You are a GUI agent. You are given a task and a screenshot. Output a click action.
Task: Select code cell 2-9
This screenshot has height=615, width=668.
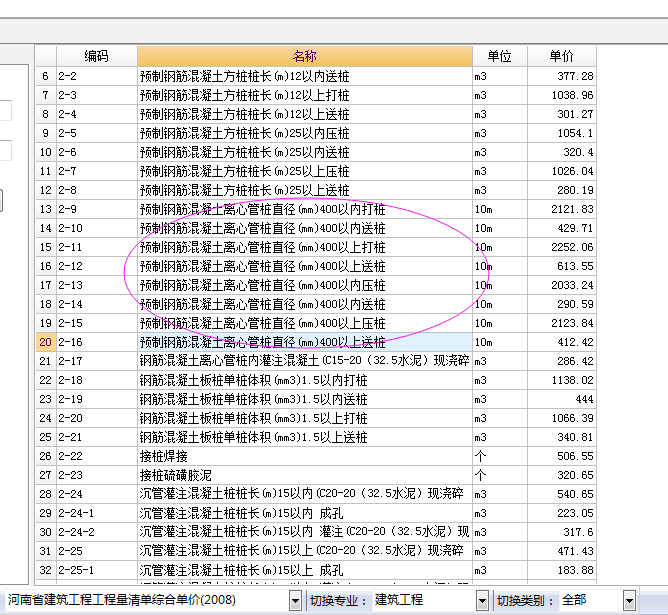point(97,209)
